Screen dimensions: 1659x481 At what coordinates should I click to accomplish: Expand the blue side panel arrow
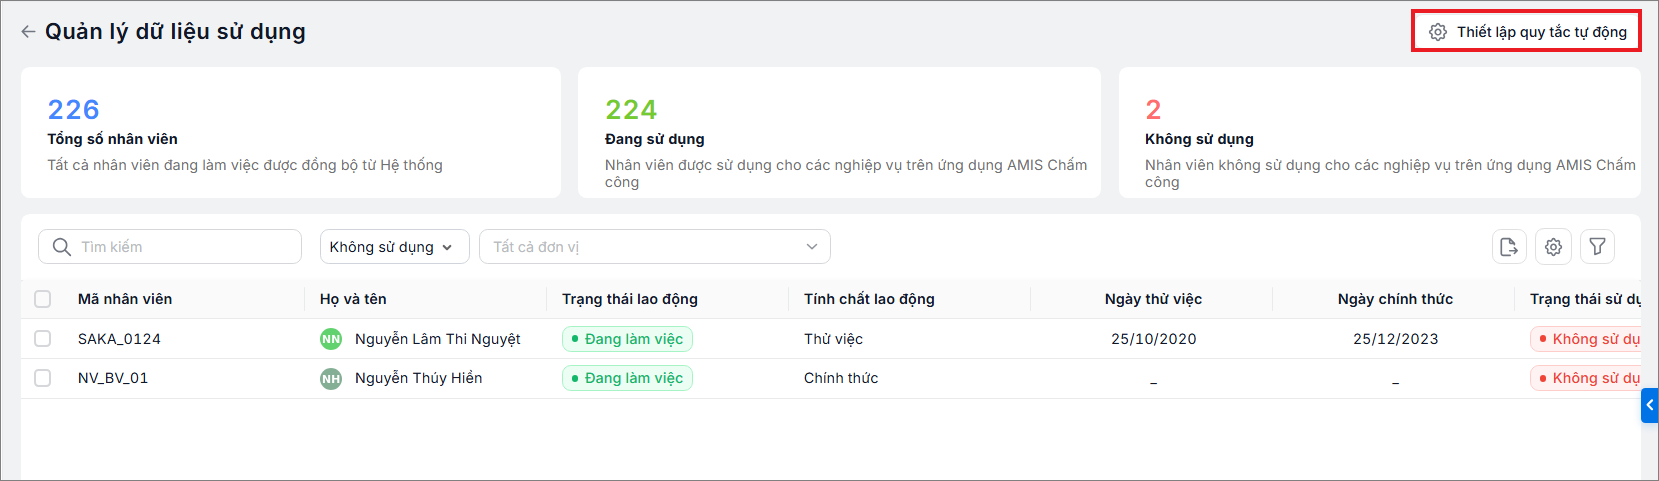pos(1650,405)
